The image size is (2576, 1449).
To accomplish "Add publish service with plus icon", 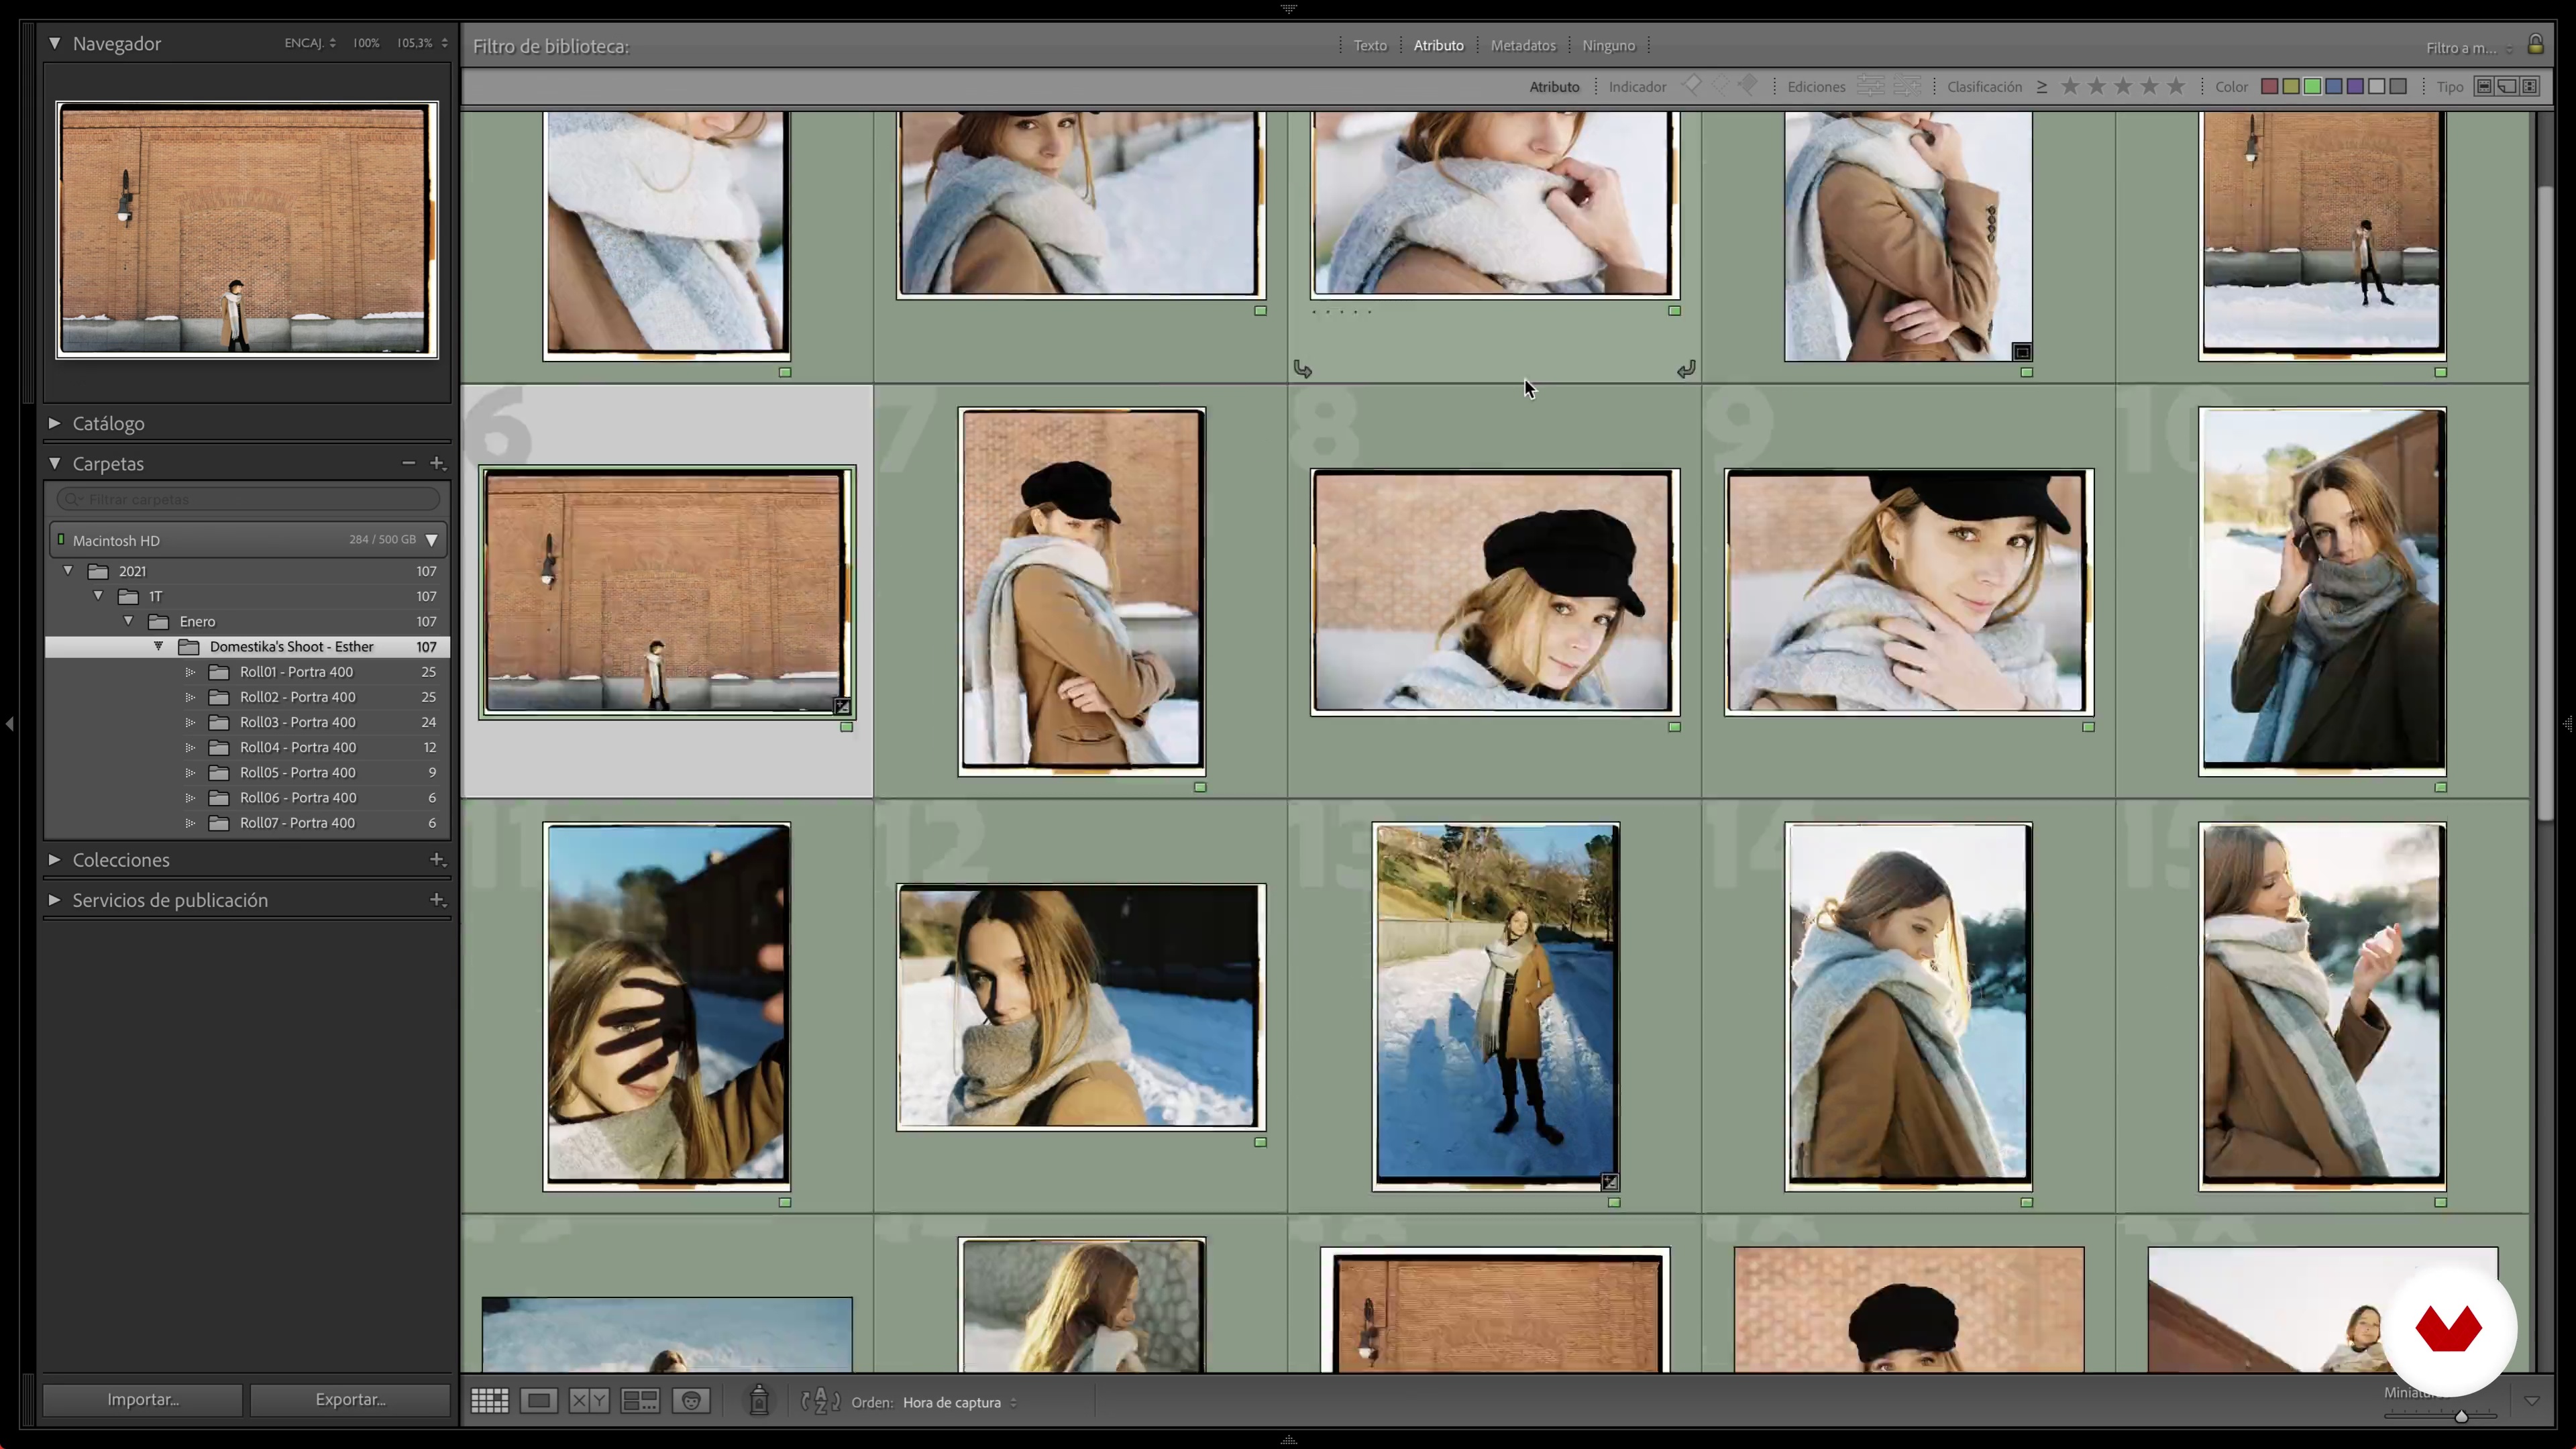I will 437,899.
